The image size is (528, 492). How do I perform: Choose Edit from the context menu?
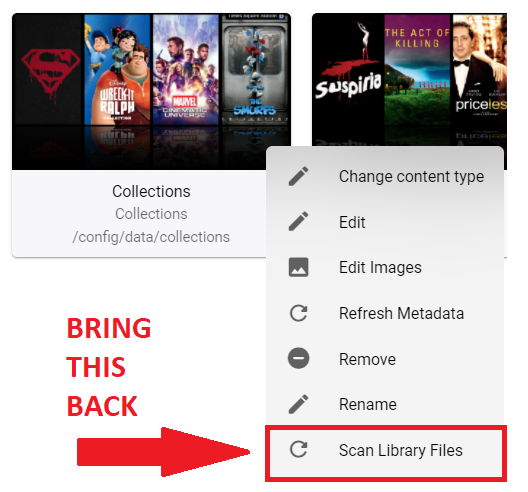point(385,222)
